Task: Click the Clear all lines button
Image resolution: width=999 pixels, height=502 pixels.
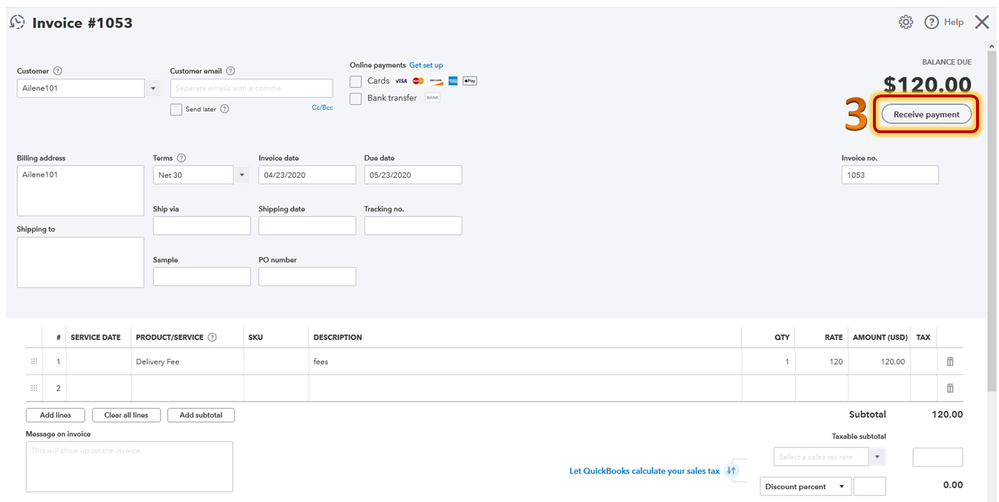Action: pyautogui.click(x=126, y=415)
